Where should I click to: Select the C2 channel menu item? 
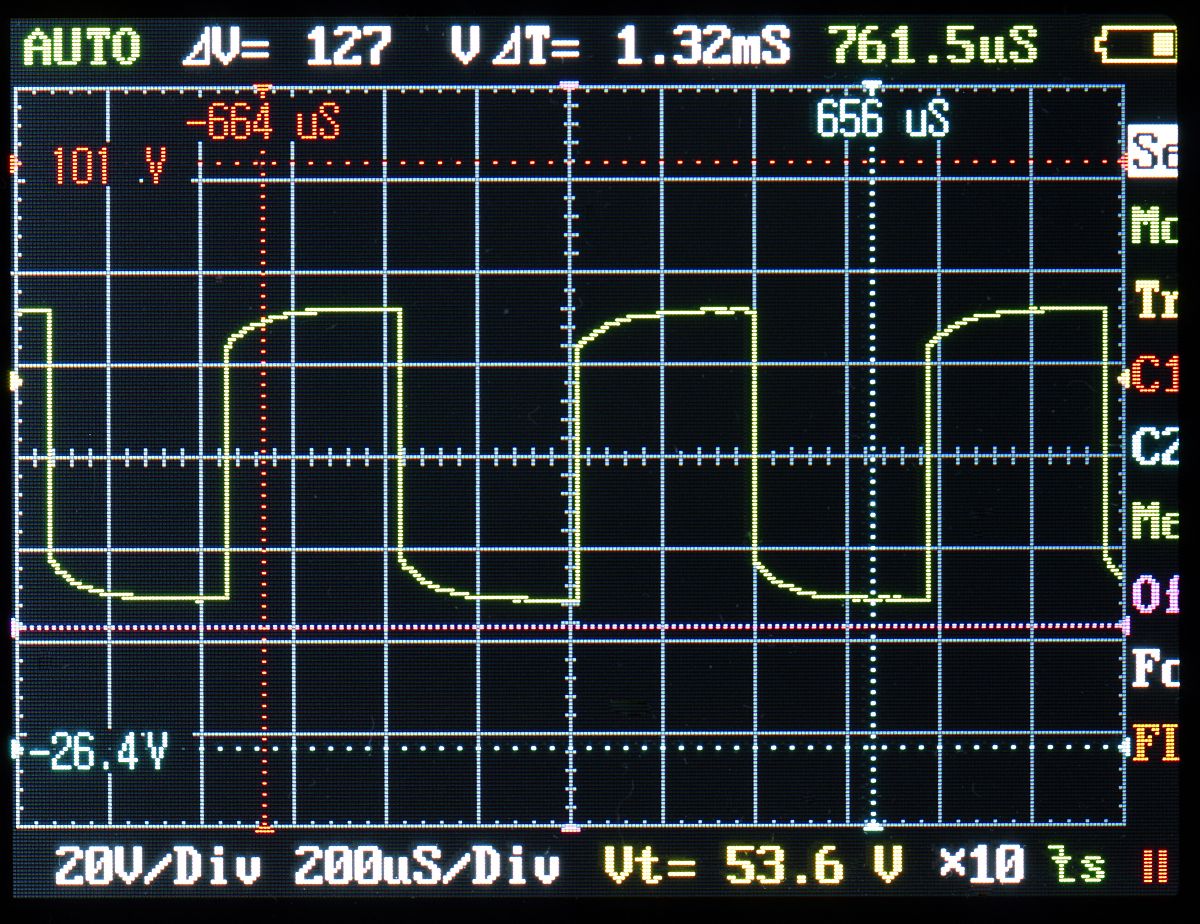1154,447
